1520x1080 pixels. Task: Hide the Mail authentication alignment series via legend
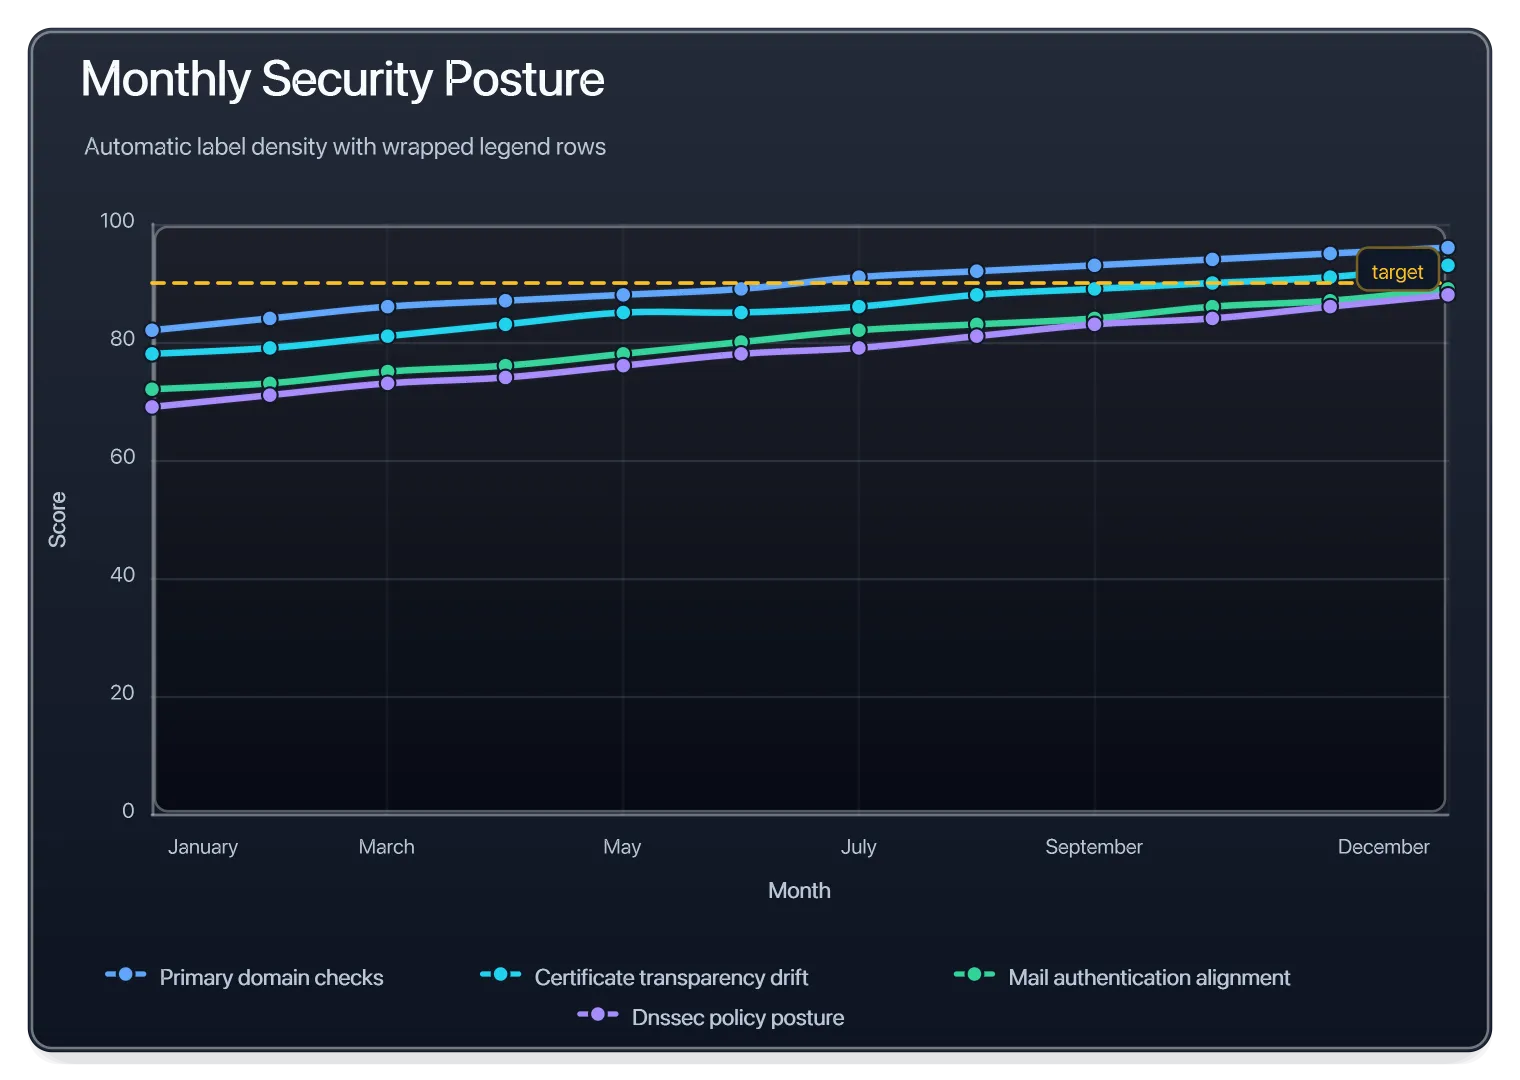[1122, 977]
